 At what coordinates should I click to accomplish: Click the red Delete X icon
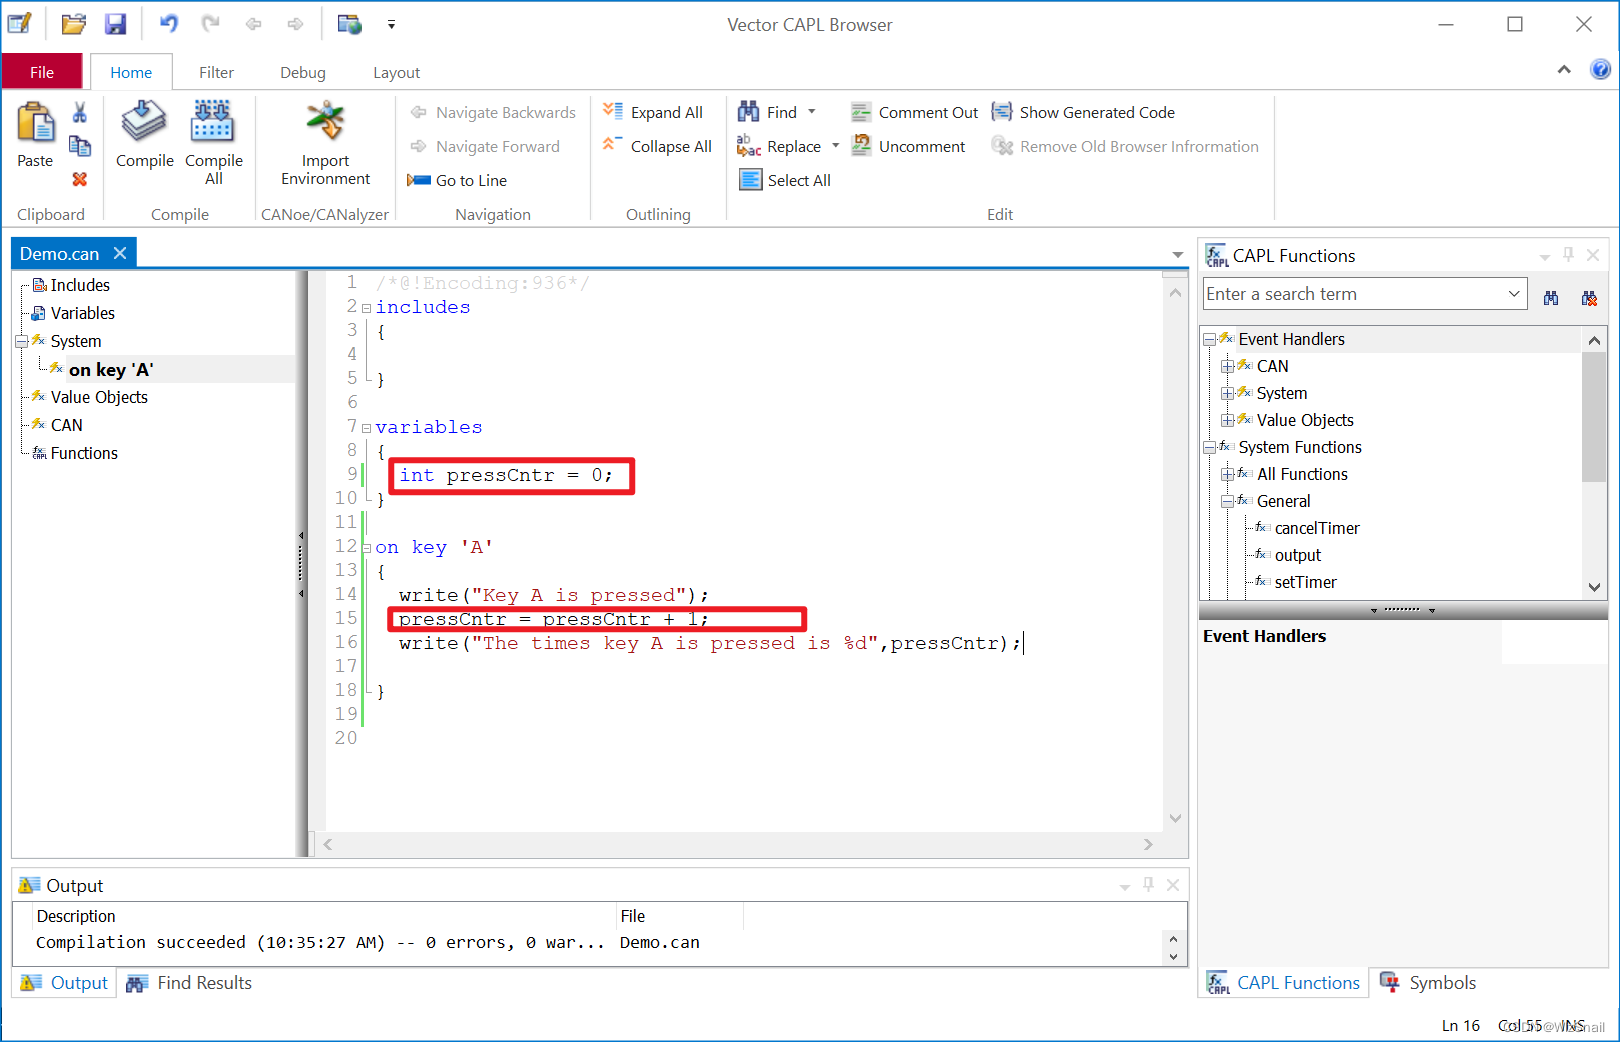[80, 179]
